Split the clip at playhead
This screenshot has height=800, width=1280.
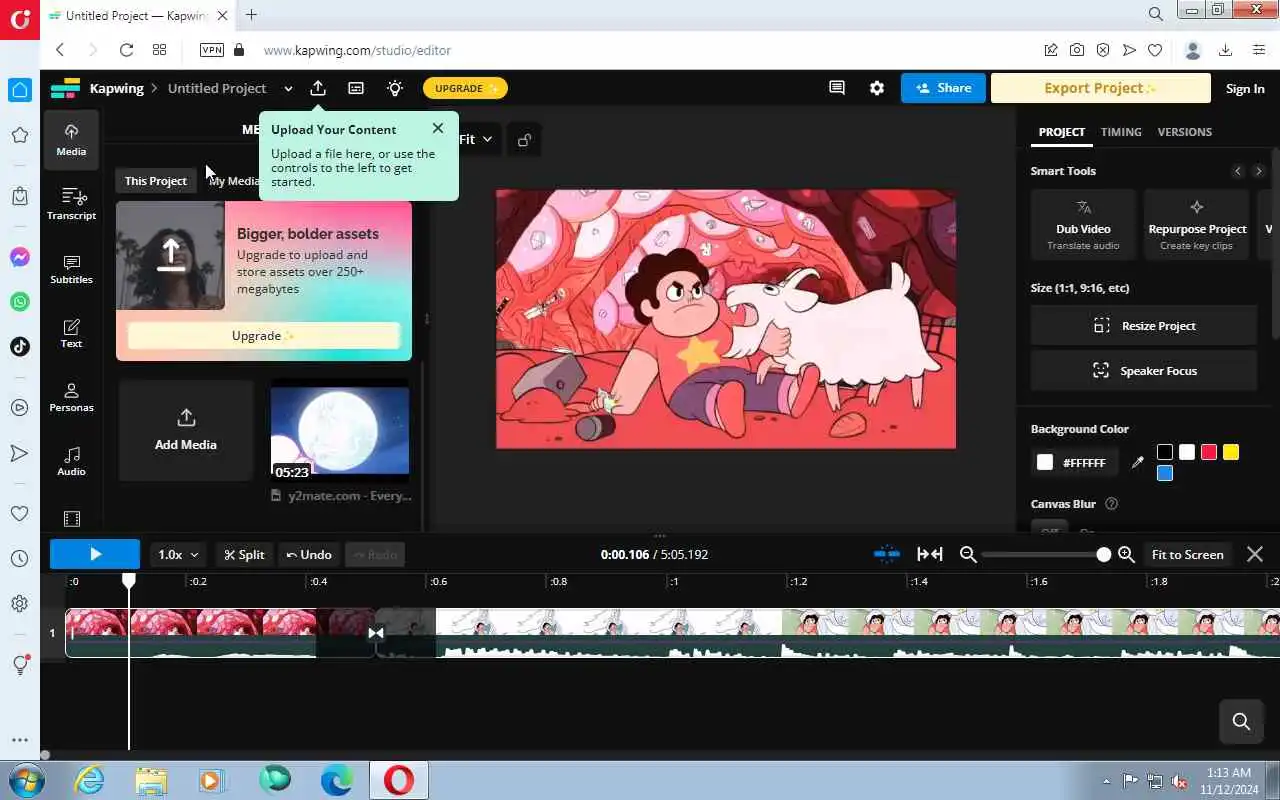click(244, 554)
